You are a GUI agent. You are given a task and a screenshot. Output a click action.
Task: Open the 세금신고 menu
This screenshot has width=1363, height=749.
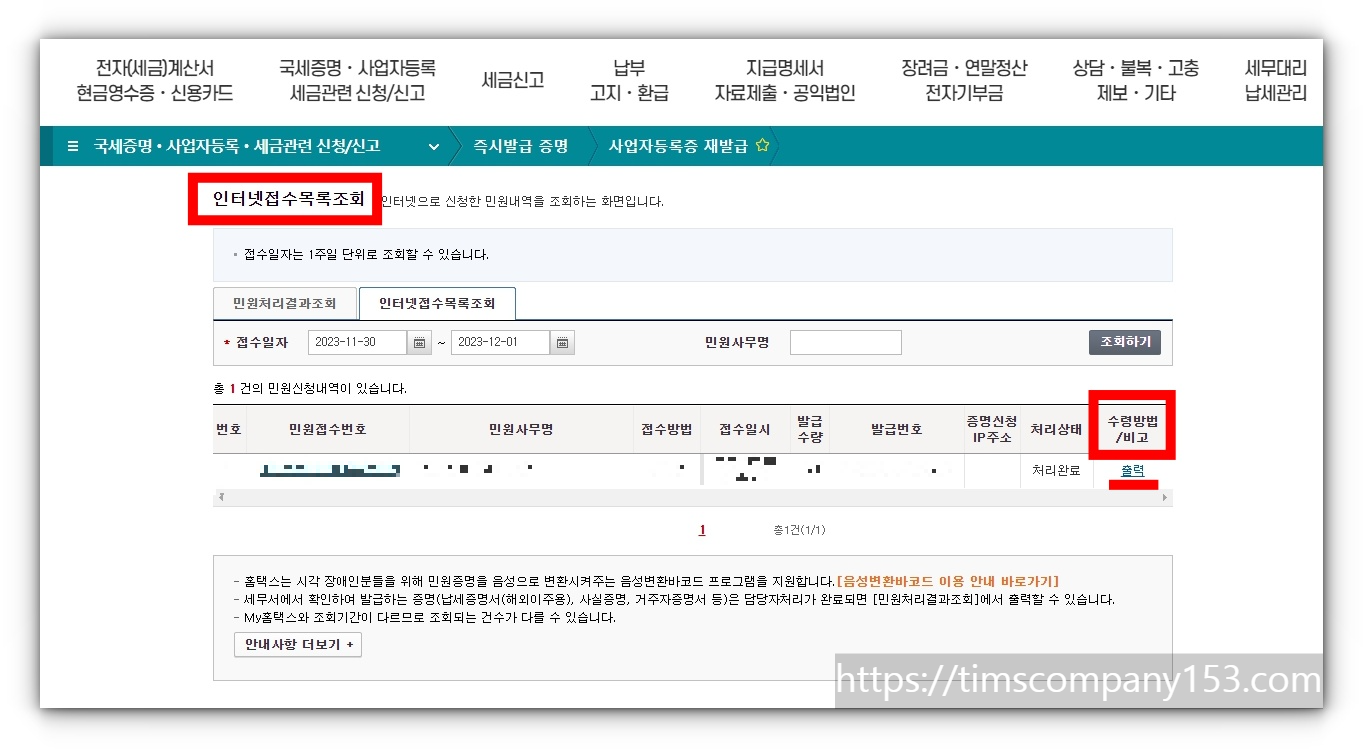pos(512,80)
